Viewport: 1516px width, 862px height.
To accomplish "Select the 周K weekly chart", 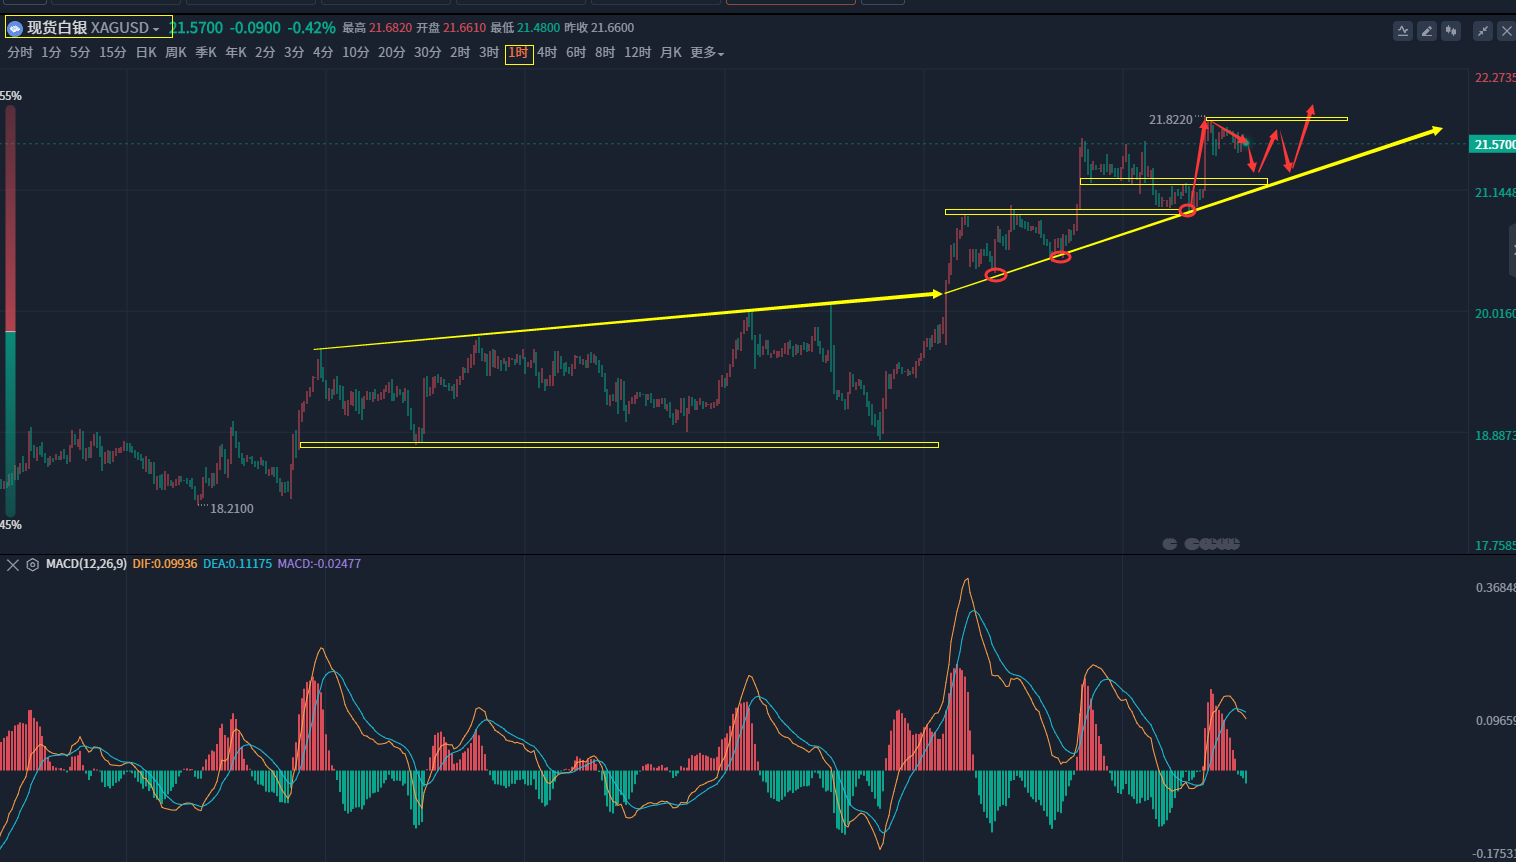I will (x=176, y=53).
